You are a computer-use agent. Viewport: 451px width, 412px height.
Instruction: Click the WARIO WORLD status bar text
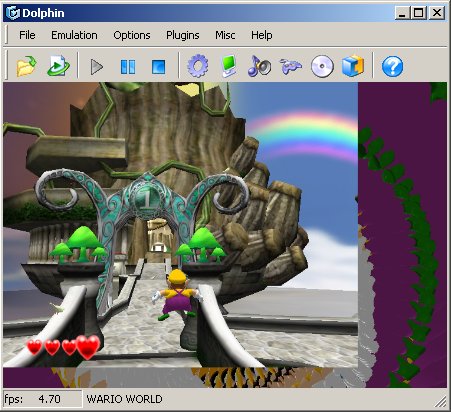pos(124,399)
